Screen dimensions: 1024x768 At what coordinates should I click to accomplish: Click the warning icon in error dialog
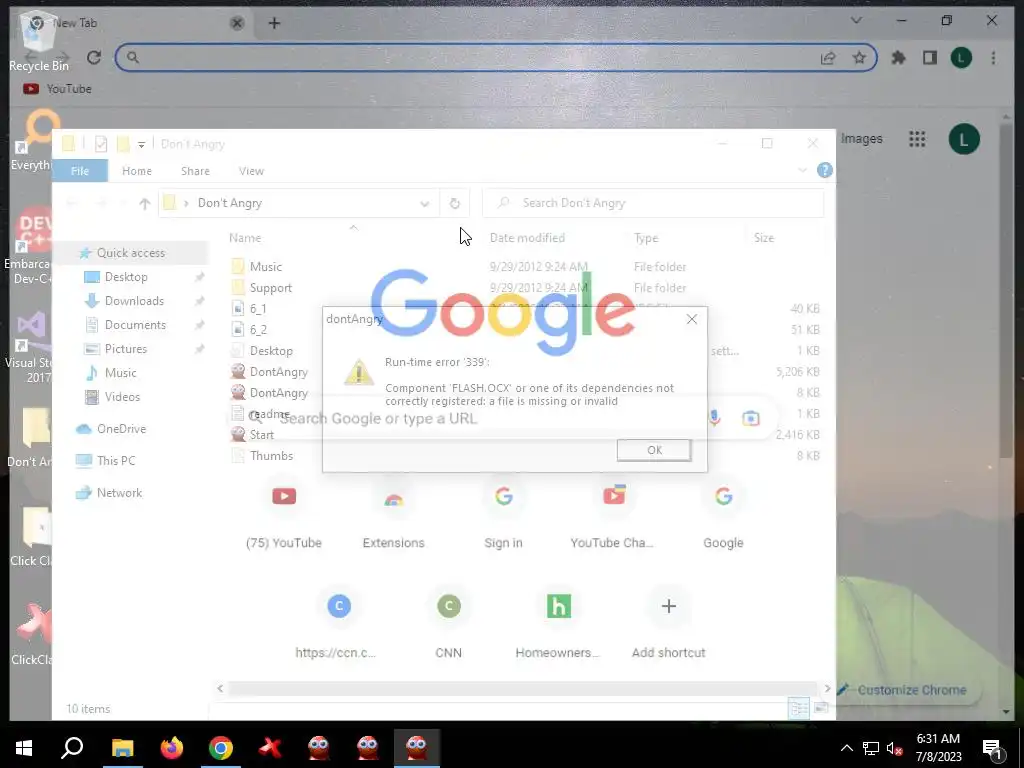(x=359, y=372)
